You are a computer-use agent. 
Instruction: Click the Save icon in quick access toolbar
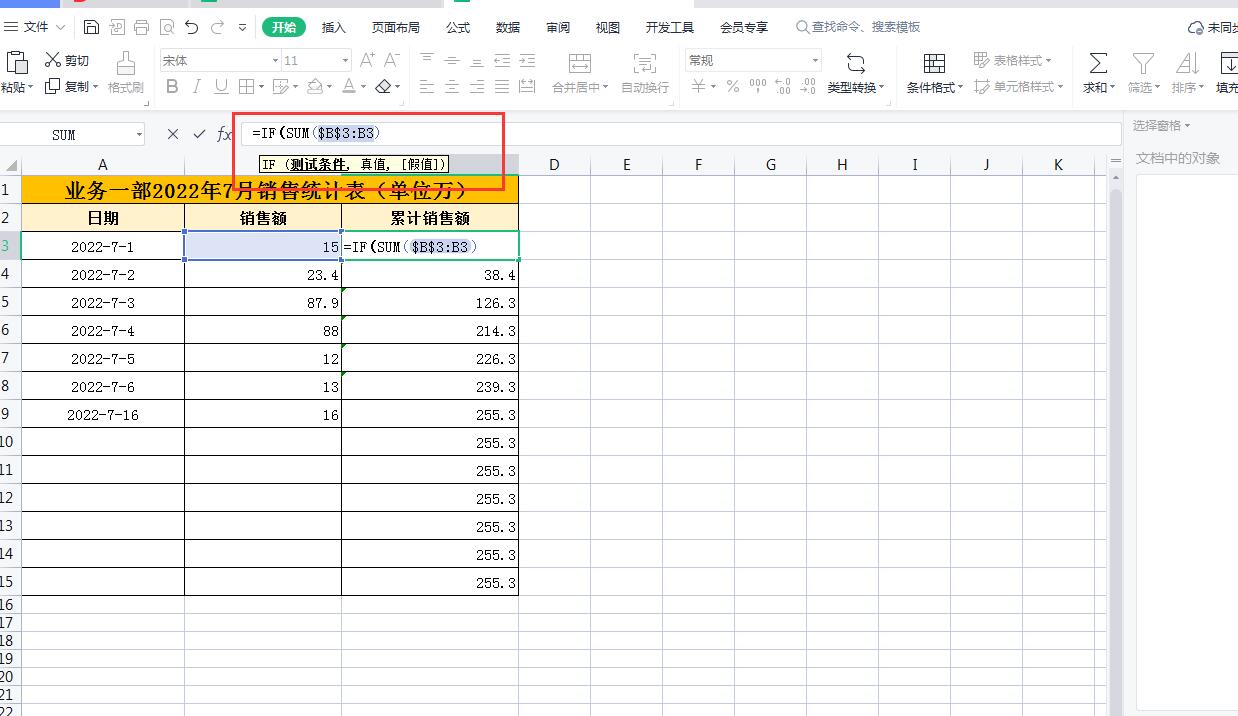pos(92,27)
